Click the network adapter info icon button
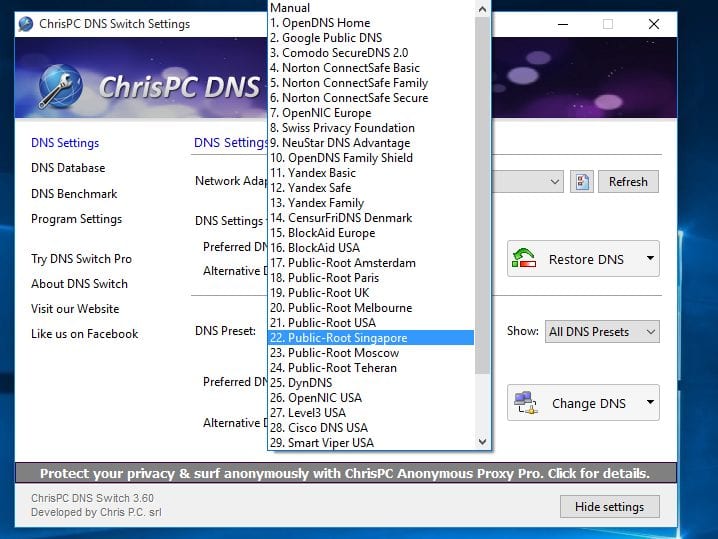The height and width of the screenshot is (539, 718). (x=582, y=182)
